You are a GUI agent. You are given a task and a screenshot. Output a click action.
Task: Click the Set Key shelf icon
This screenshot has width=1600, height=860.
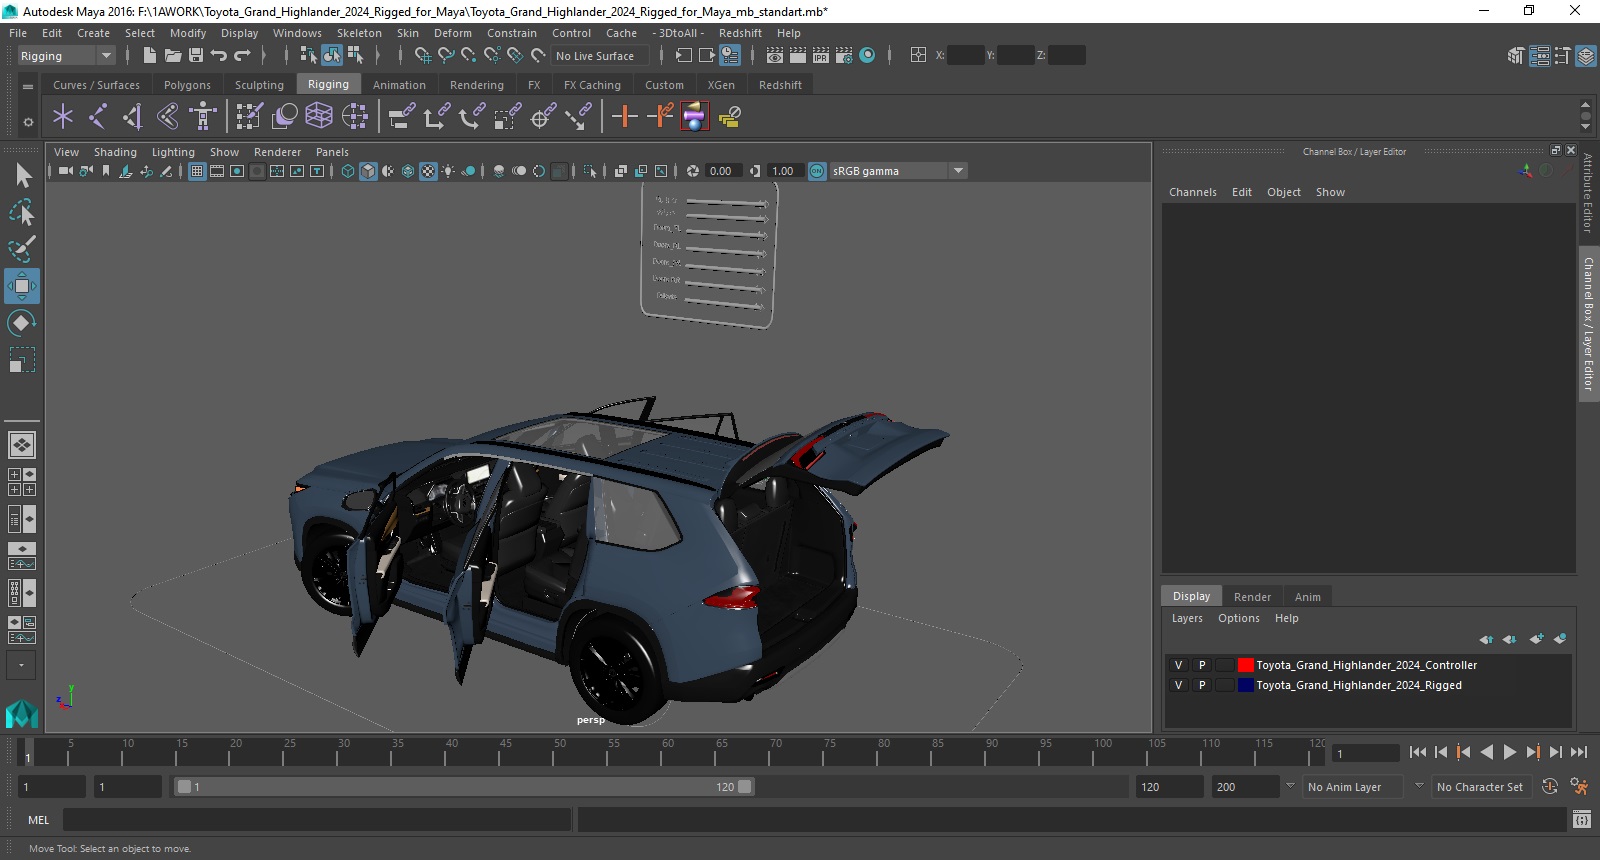click(625, 117)
